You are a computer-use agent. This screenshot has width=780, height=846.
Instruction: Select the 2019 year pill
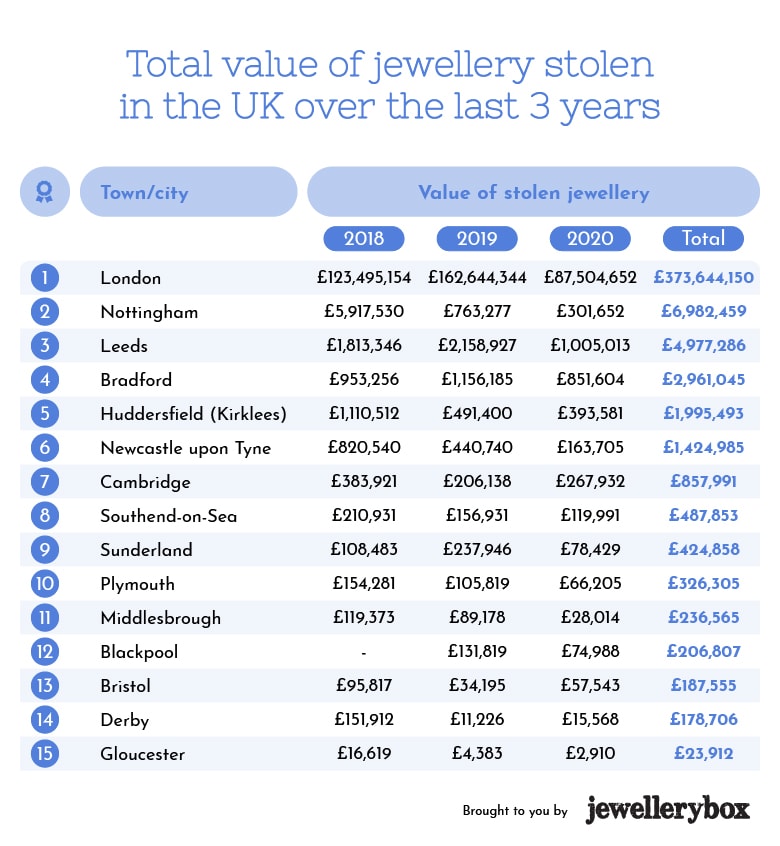(477, 239)
